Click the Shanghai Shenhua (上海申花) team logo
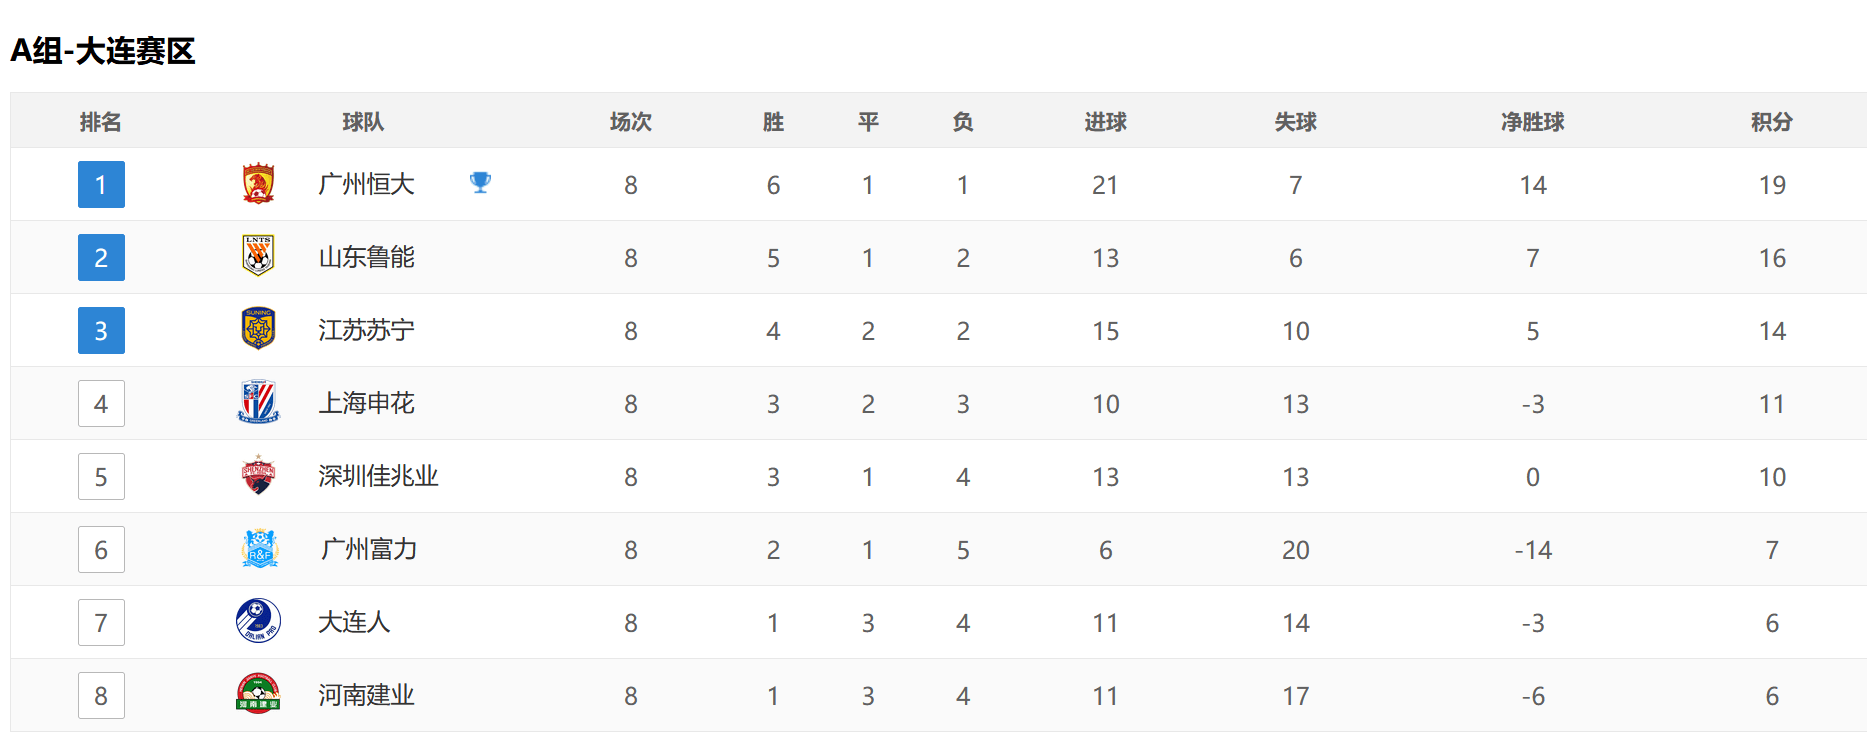The height and width of the screenshot is (741, 1867). [258, 402]
